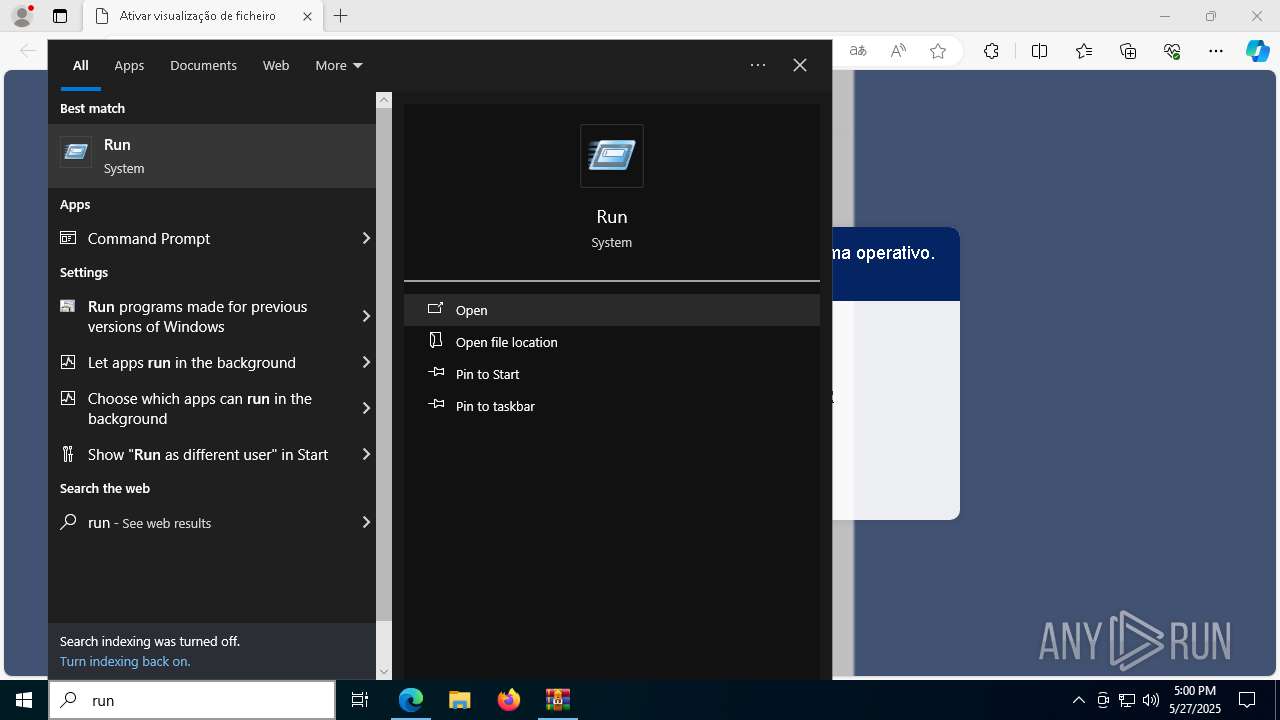
Task: Open Edge translate icon in address bar
Action: [858, 51]
